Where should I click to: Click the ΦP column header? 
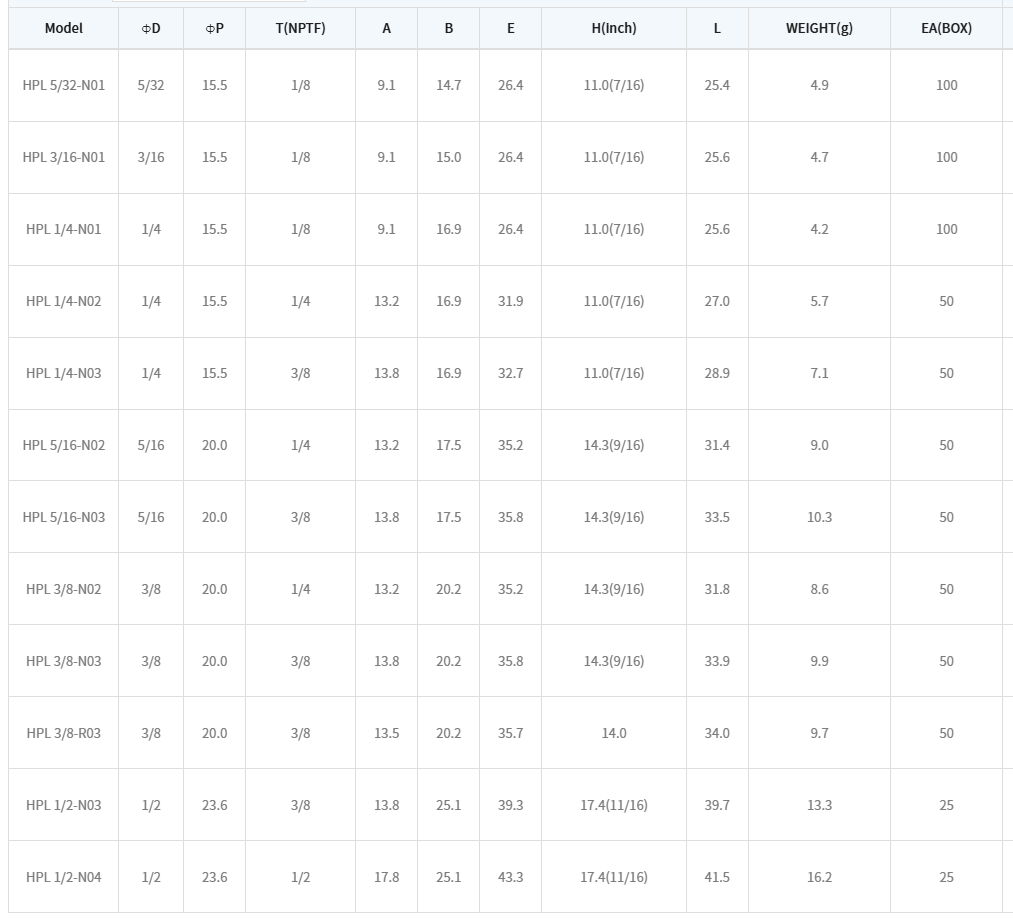[x=214, y=28]
